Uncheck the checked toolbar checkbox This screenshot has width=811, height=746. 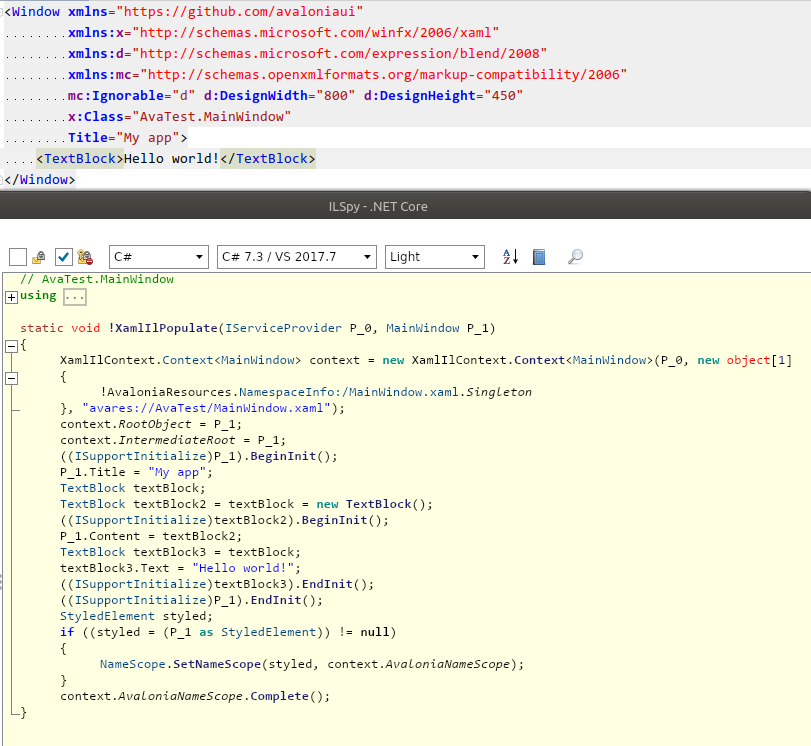click(63, 256)
